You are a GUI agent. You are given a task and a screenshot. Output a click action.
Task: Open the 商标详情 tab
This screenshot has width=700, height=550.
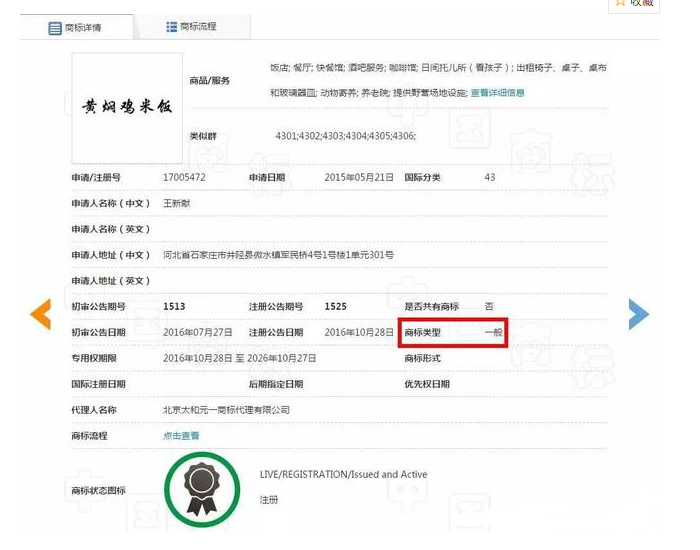[x=84, y=28]
